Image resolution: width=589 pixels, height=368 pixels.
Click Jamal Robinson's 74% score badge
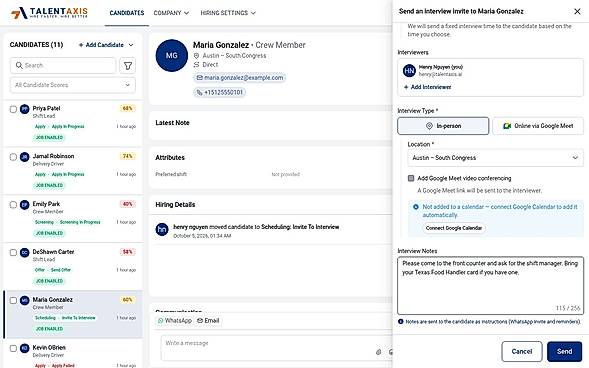pyautogui.click(x=128, y=156)
